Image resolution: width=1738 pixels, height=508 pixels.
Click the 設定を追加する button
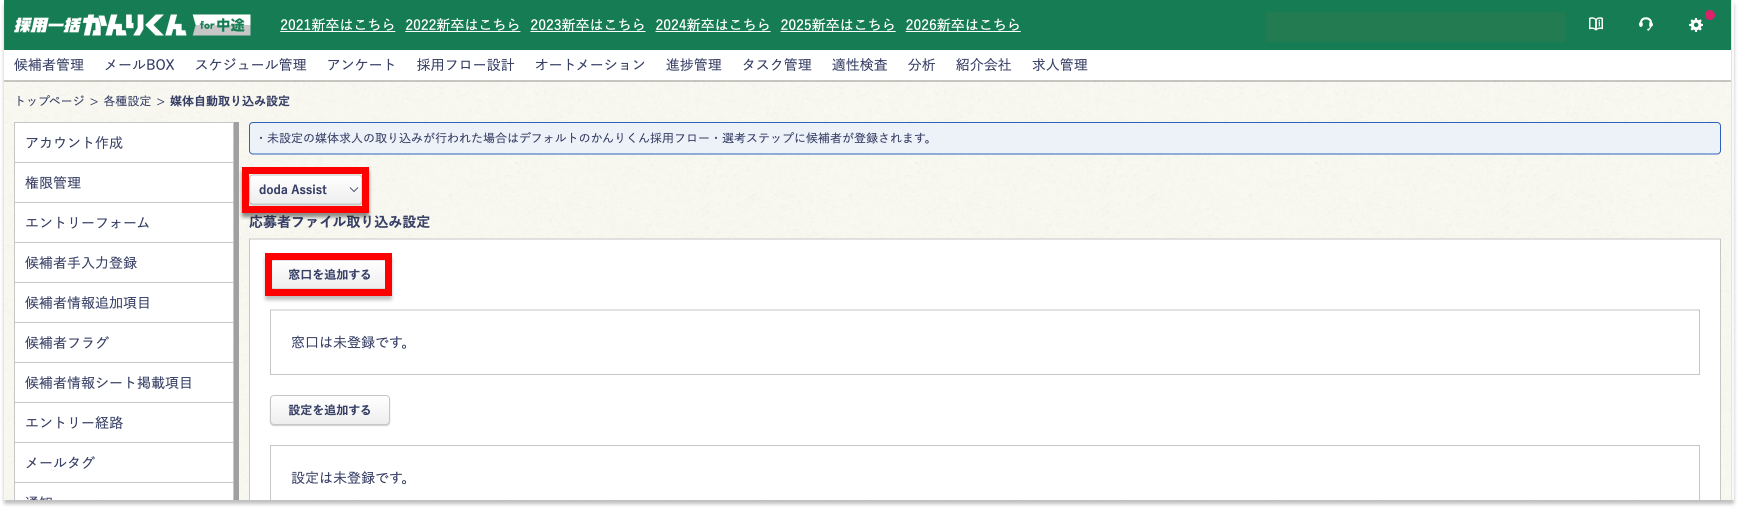(329, 410)
